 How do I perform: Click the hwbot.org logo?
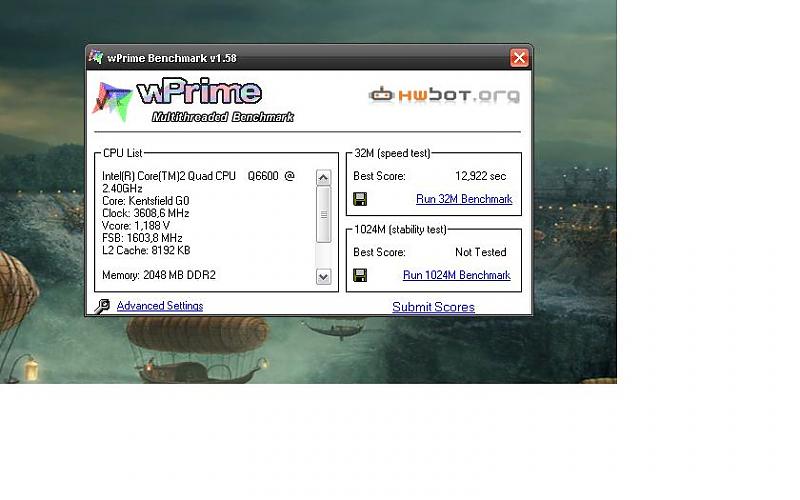click(x=444, y=95)
